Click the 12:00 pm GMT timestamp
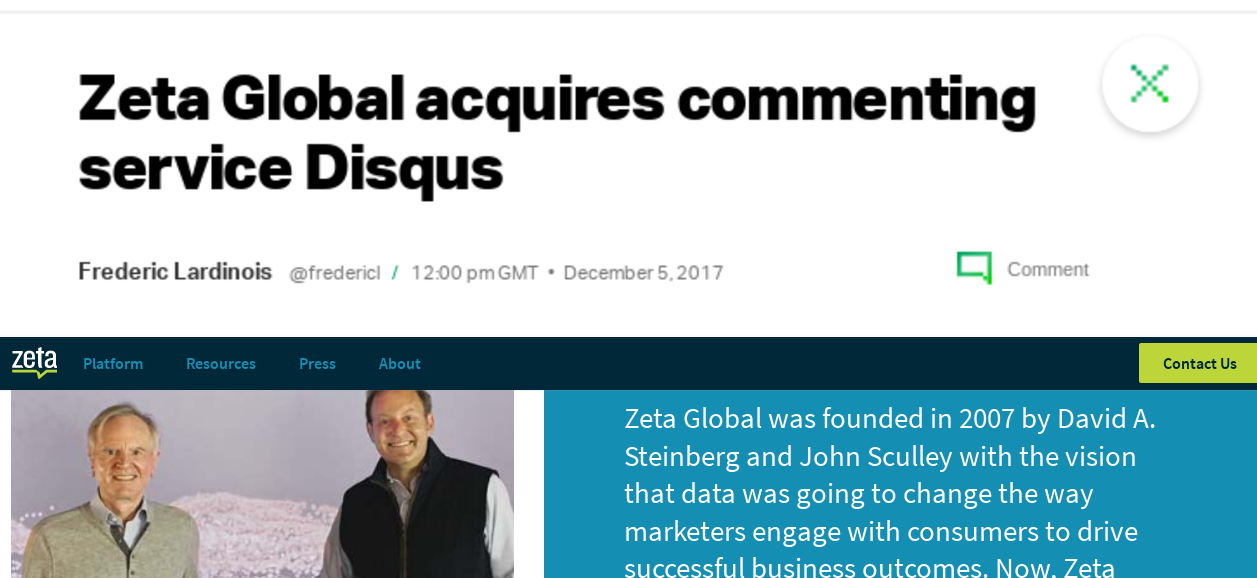The height and width of the screenshot is (578, 1257). [474, 273]
